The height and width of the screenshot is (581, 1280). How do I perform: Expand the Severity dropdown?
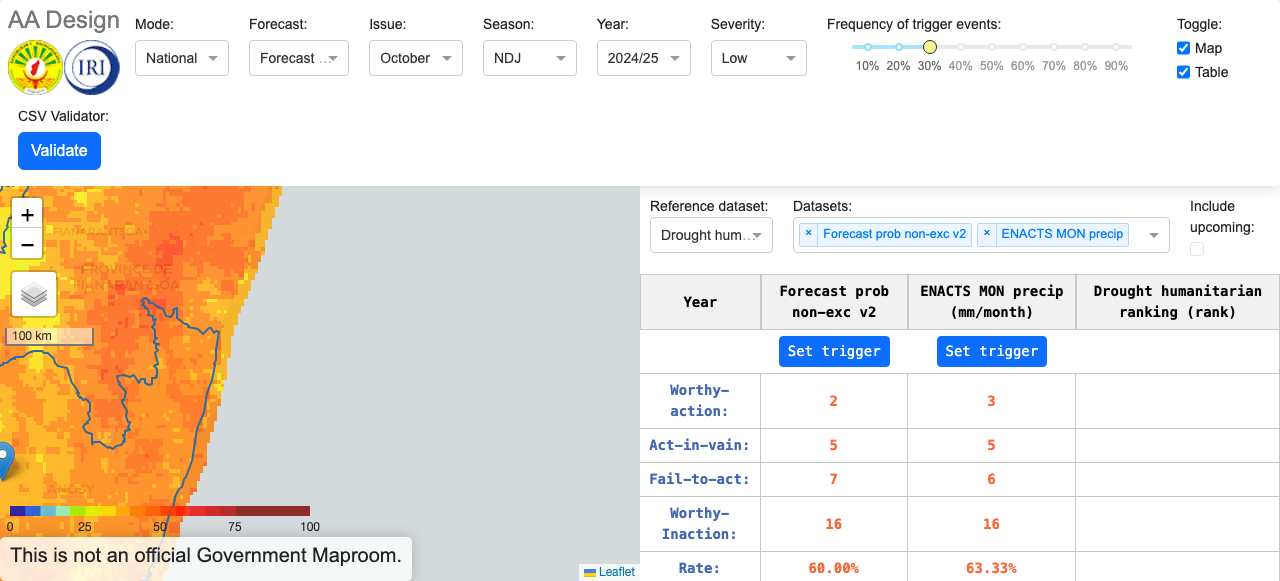(758, 58)
